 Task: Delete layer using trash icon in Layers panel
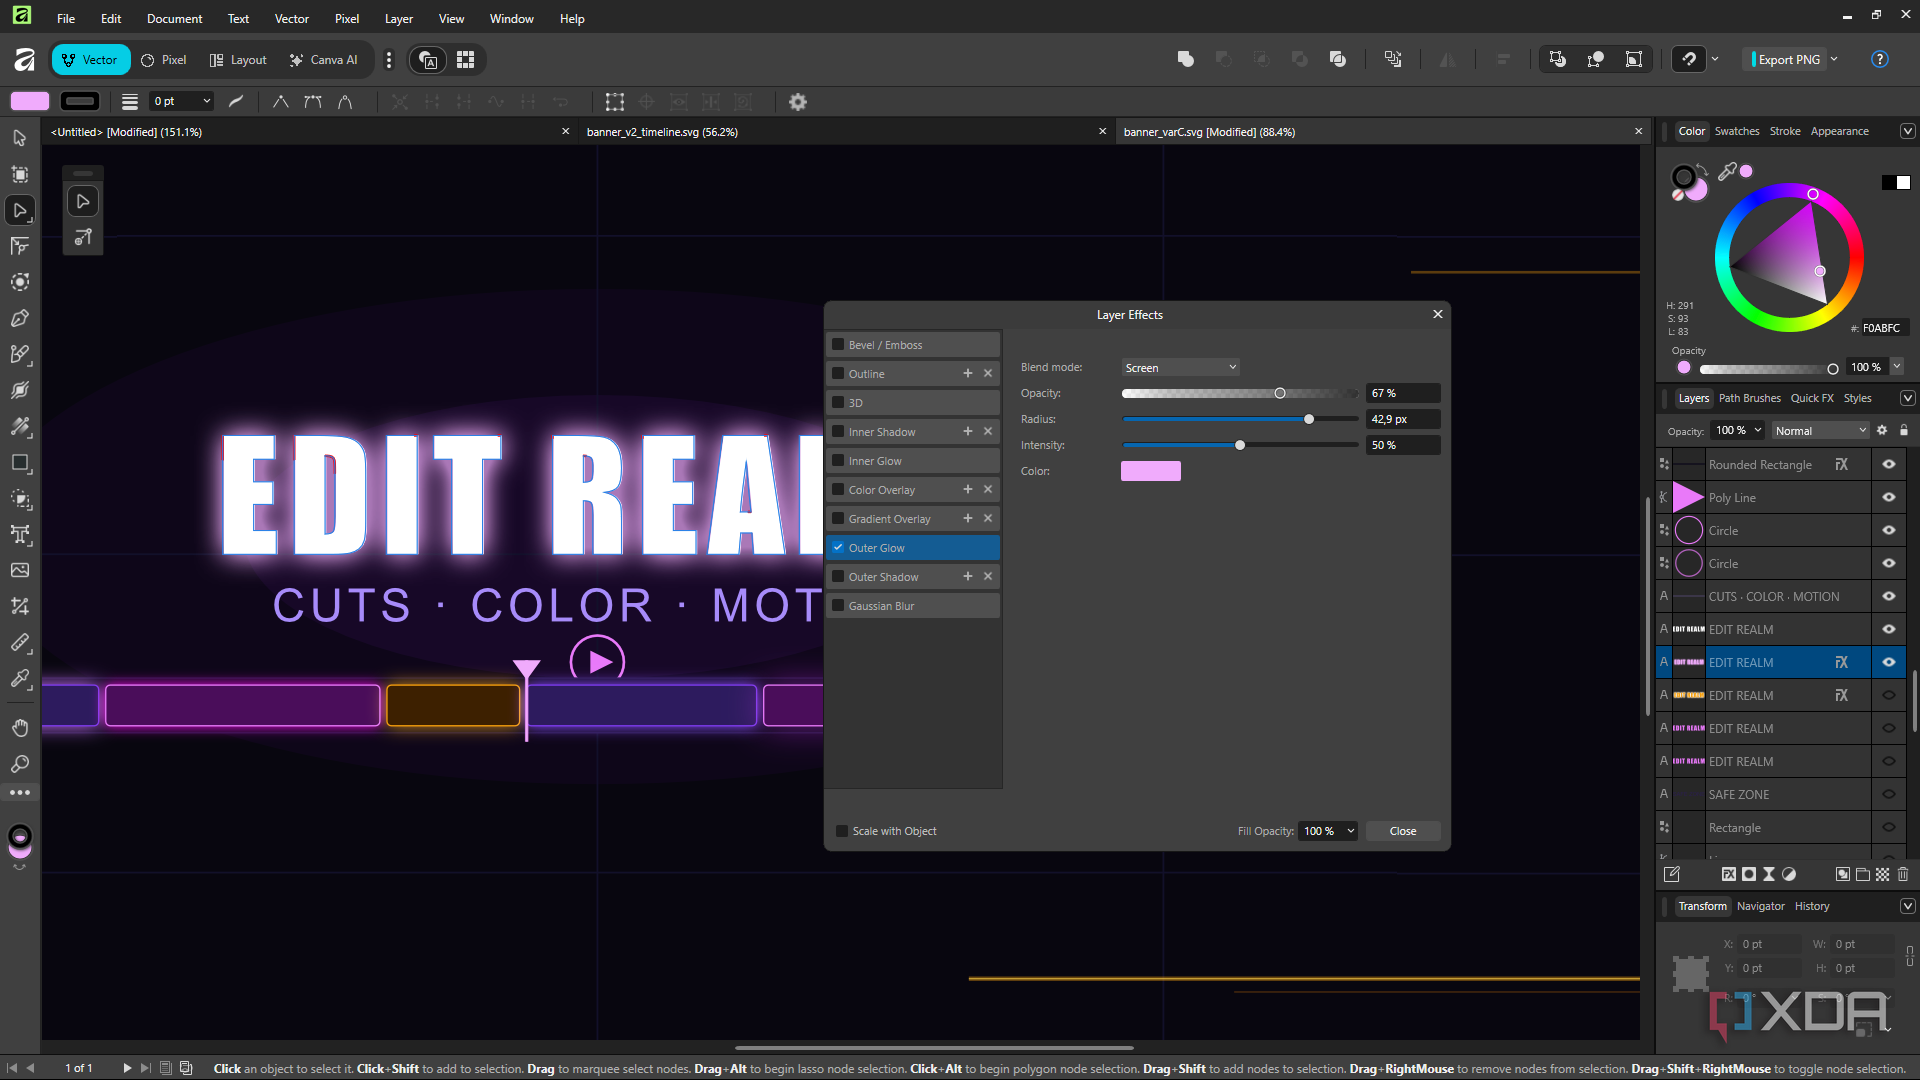coord(1903,874)
